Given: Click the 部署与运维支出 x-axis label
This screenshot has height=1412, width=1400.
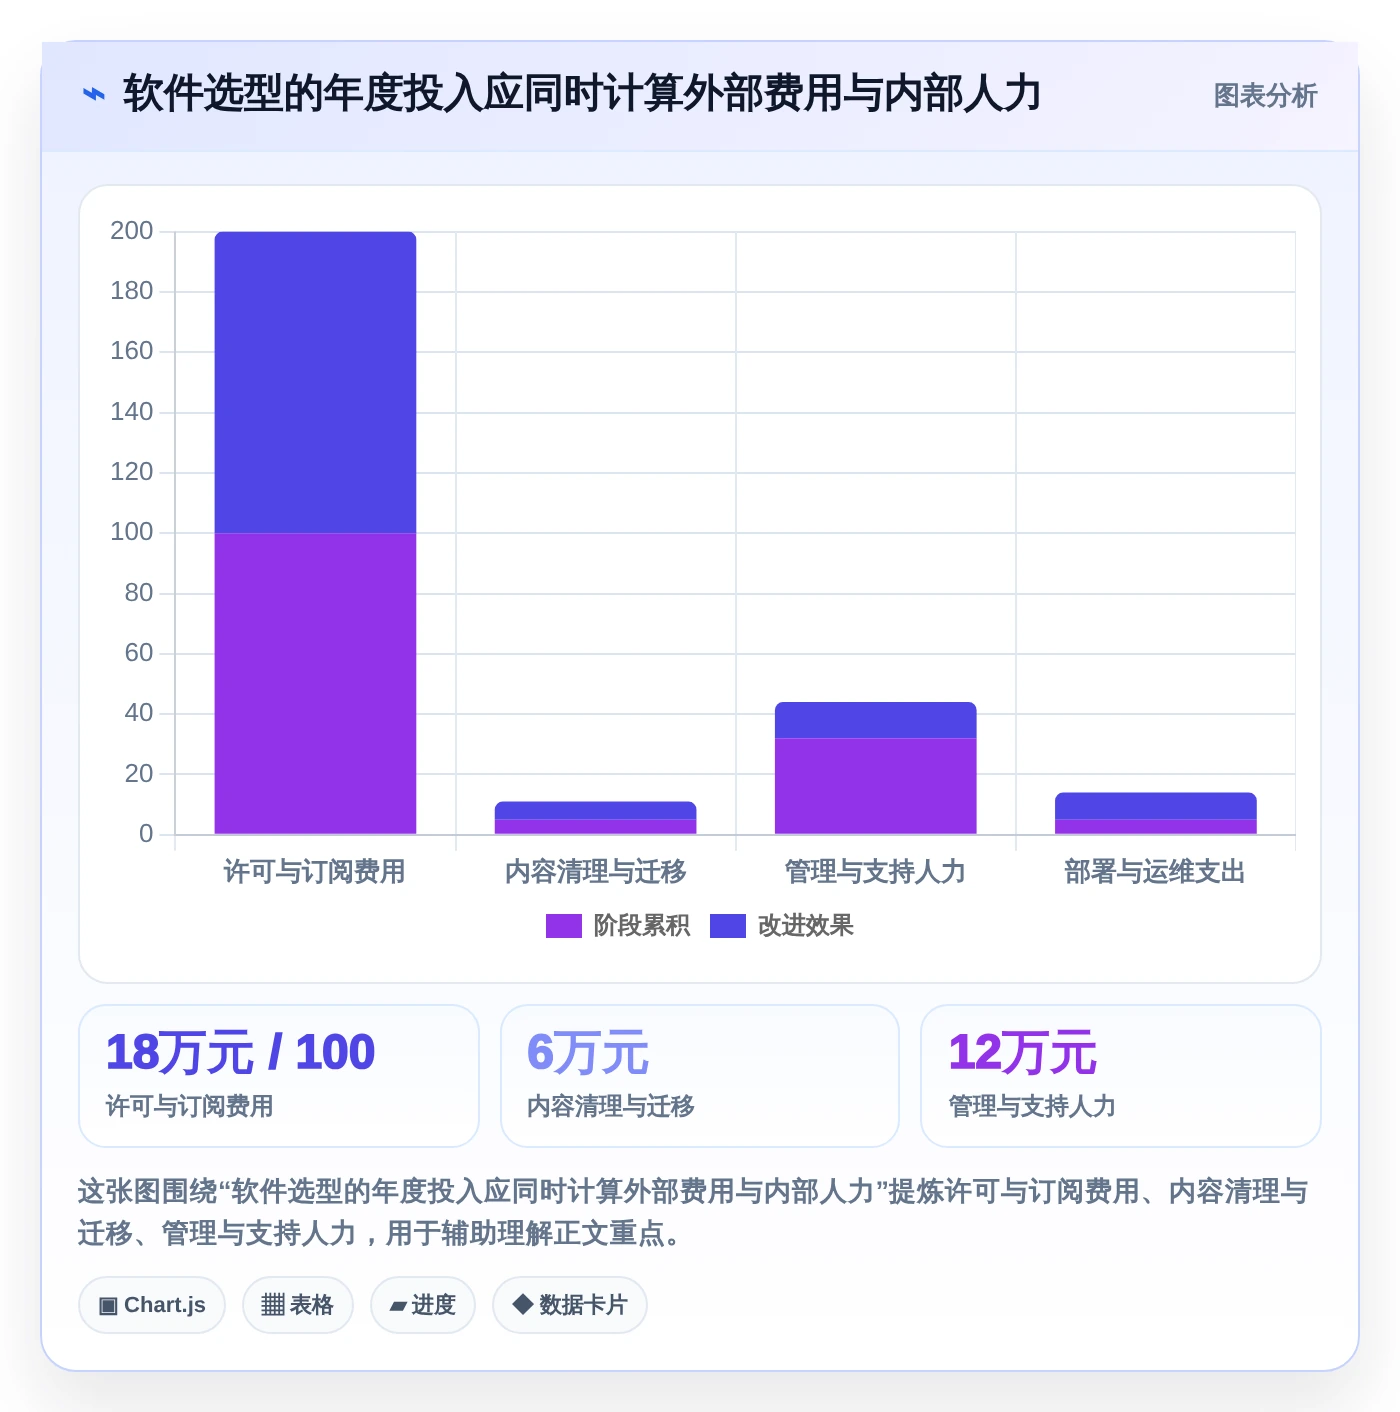Looking at the screenshot, I should pyautogui.click(x=1155, y=872).
